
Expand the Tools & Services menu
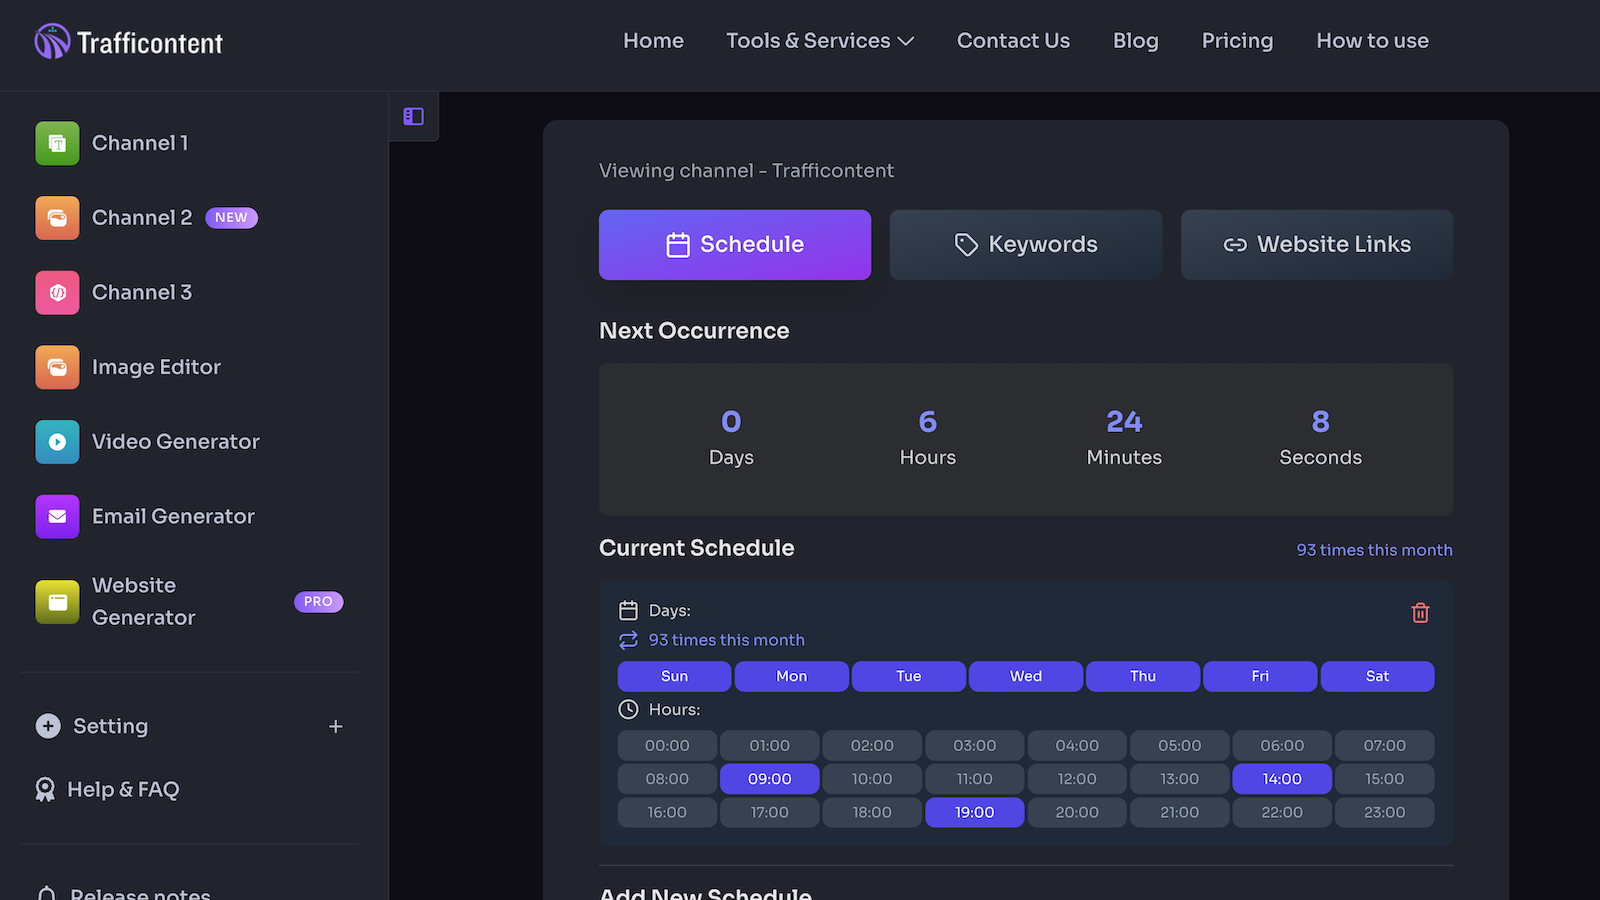[819, 40]
